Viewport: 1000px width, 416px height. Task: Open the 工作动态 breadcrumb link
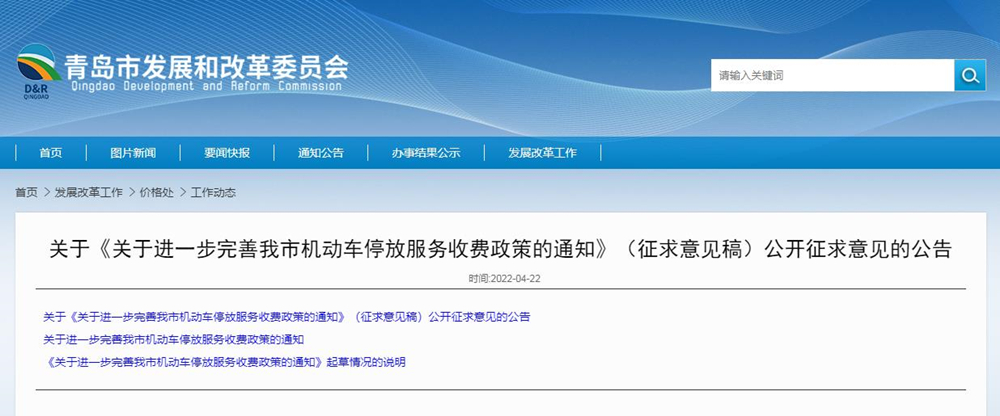pyautogui.click(x=213, y=192)
